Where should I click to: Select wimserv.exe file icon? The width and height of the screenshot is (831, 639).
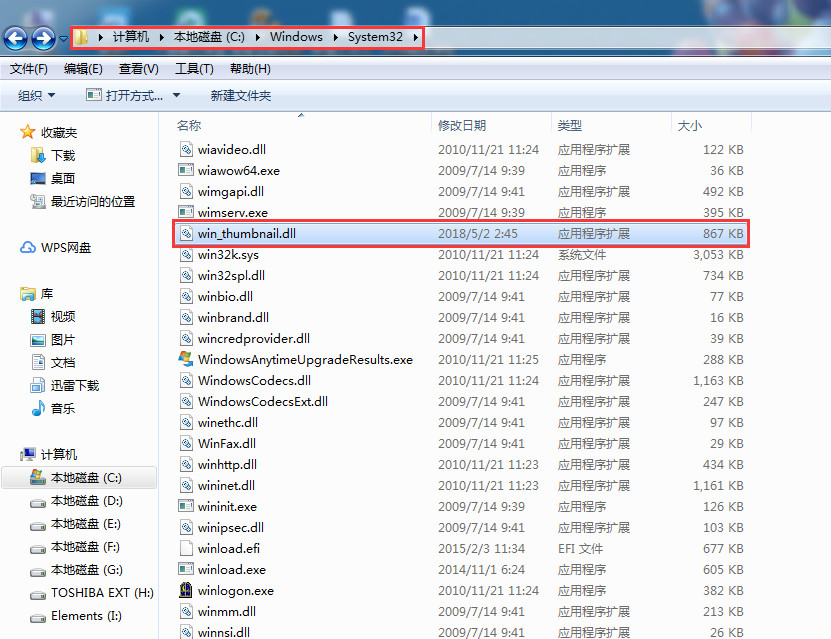(185, 212)
